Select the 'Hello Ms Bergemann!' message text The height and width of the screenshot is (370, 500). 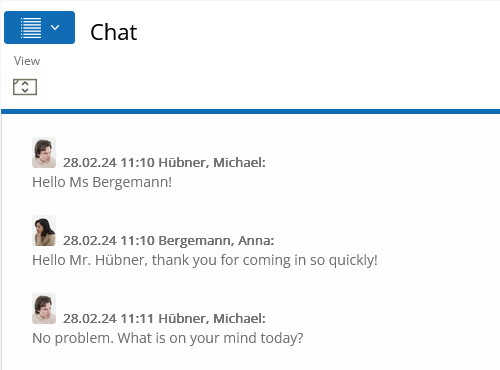102,182
